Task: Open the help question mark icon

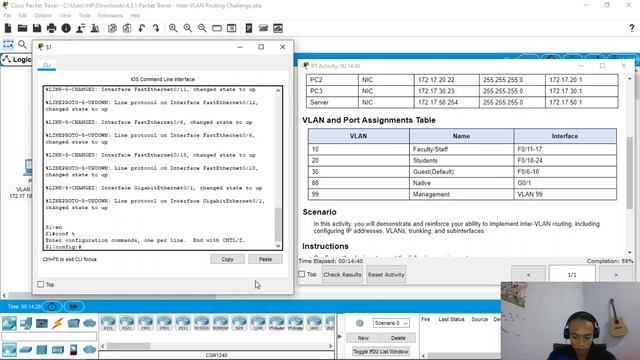Action: 631,28
